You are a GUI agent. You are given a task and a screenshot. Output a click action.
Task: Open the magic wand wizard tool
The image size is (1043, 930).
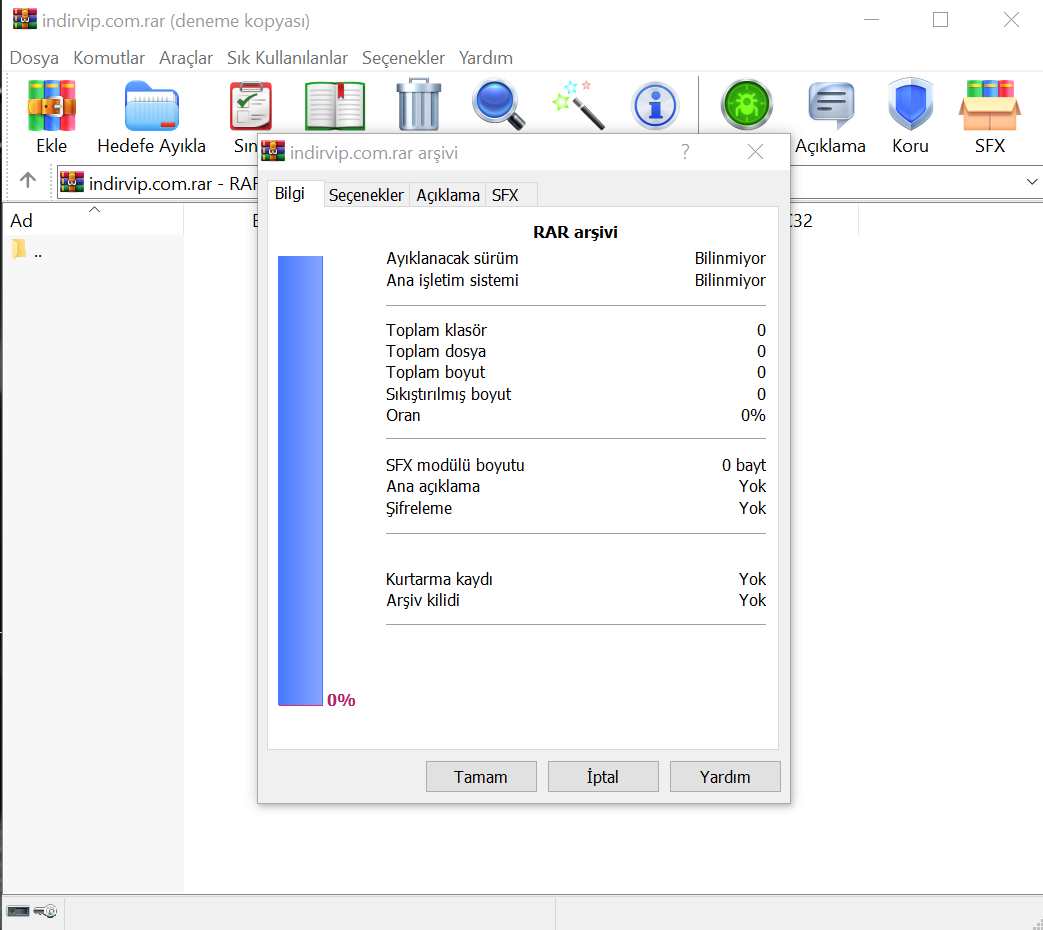(578, 105)
